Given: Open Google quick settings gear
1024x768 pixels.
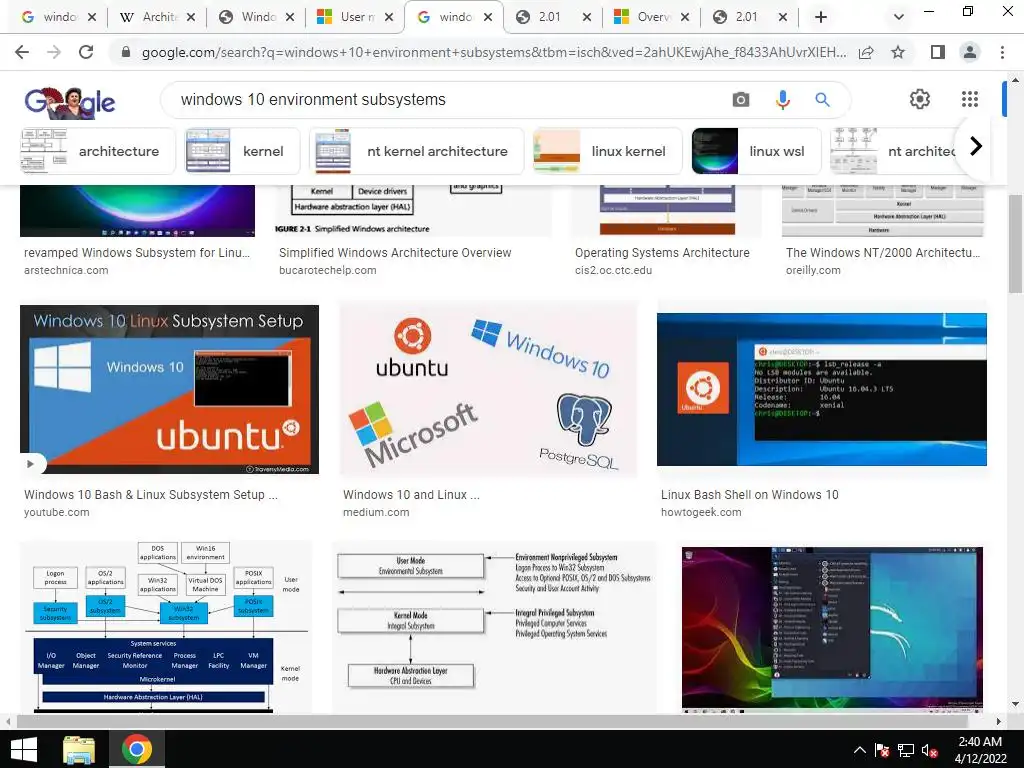Looking at the screenshot, I should pos(920,99).
